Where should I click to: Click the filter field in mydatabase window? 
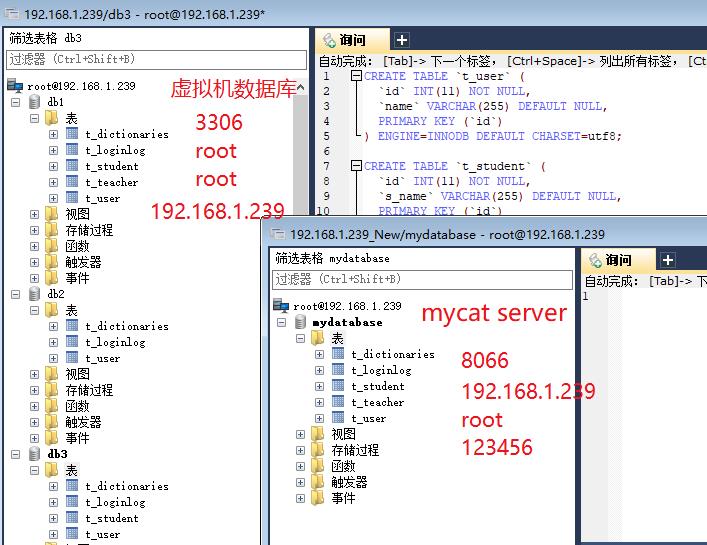[x=420, y=279]
